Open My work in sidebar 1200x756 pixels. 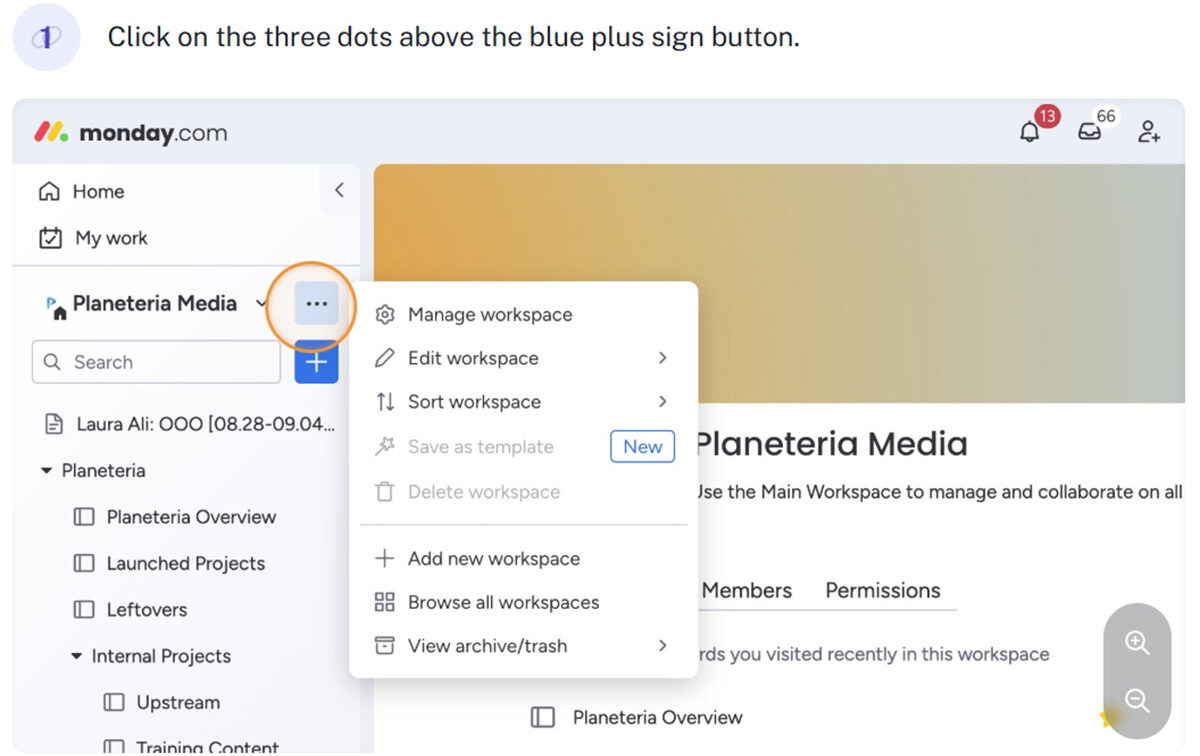pos(92,238)
